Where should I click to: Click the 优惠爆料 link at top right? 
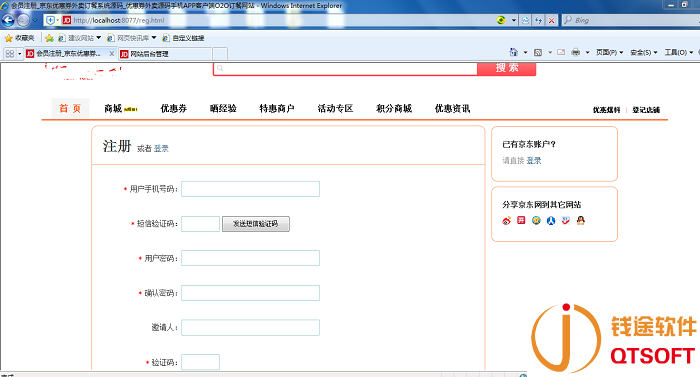[x=606, y=110]
